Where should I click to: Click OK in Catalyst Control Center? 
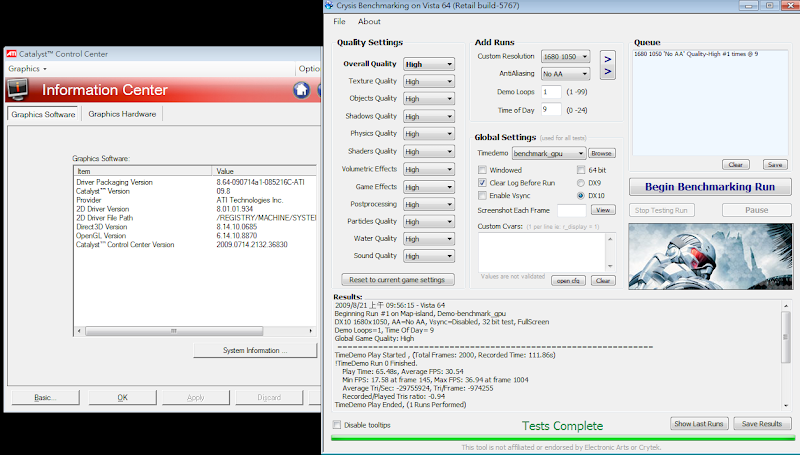click(122, 397)
